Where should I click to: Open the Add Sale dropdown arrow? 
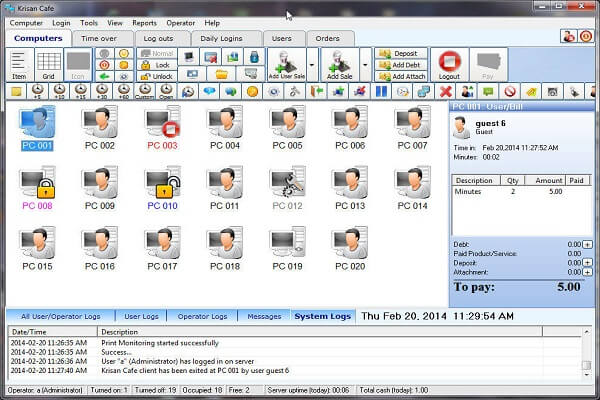(x=365, y=65)
